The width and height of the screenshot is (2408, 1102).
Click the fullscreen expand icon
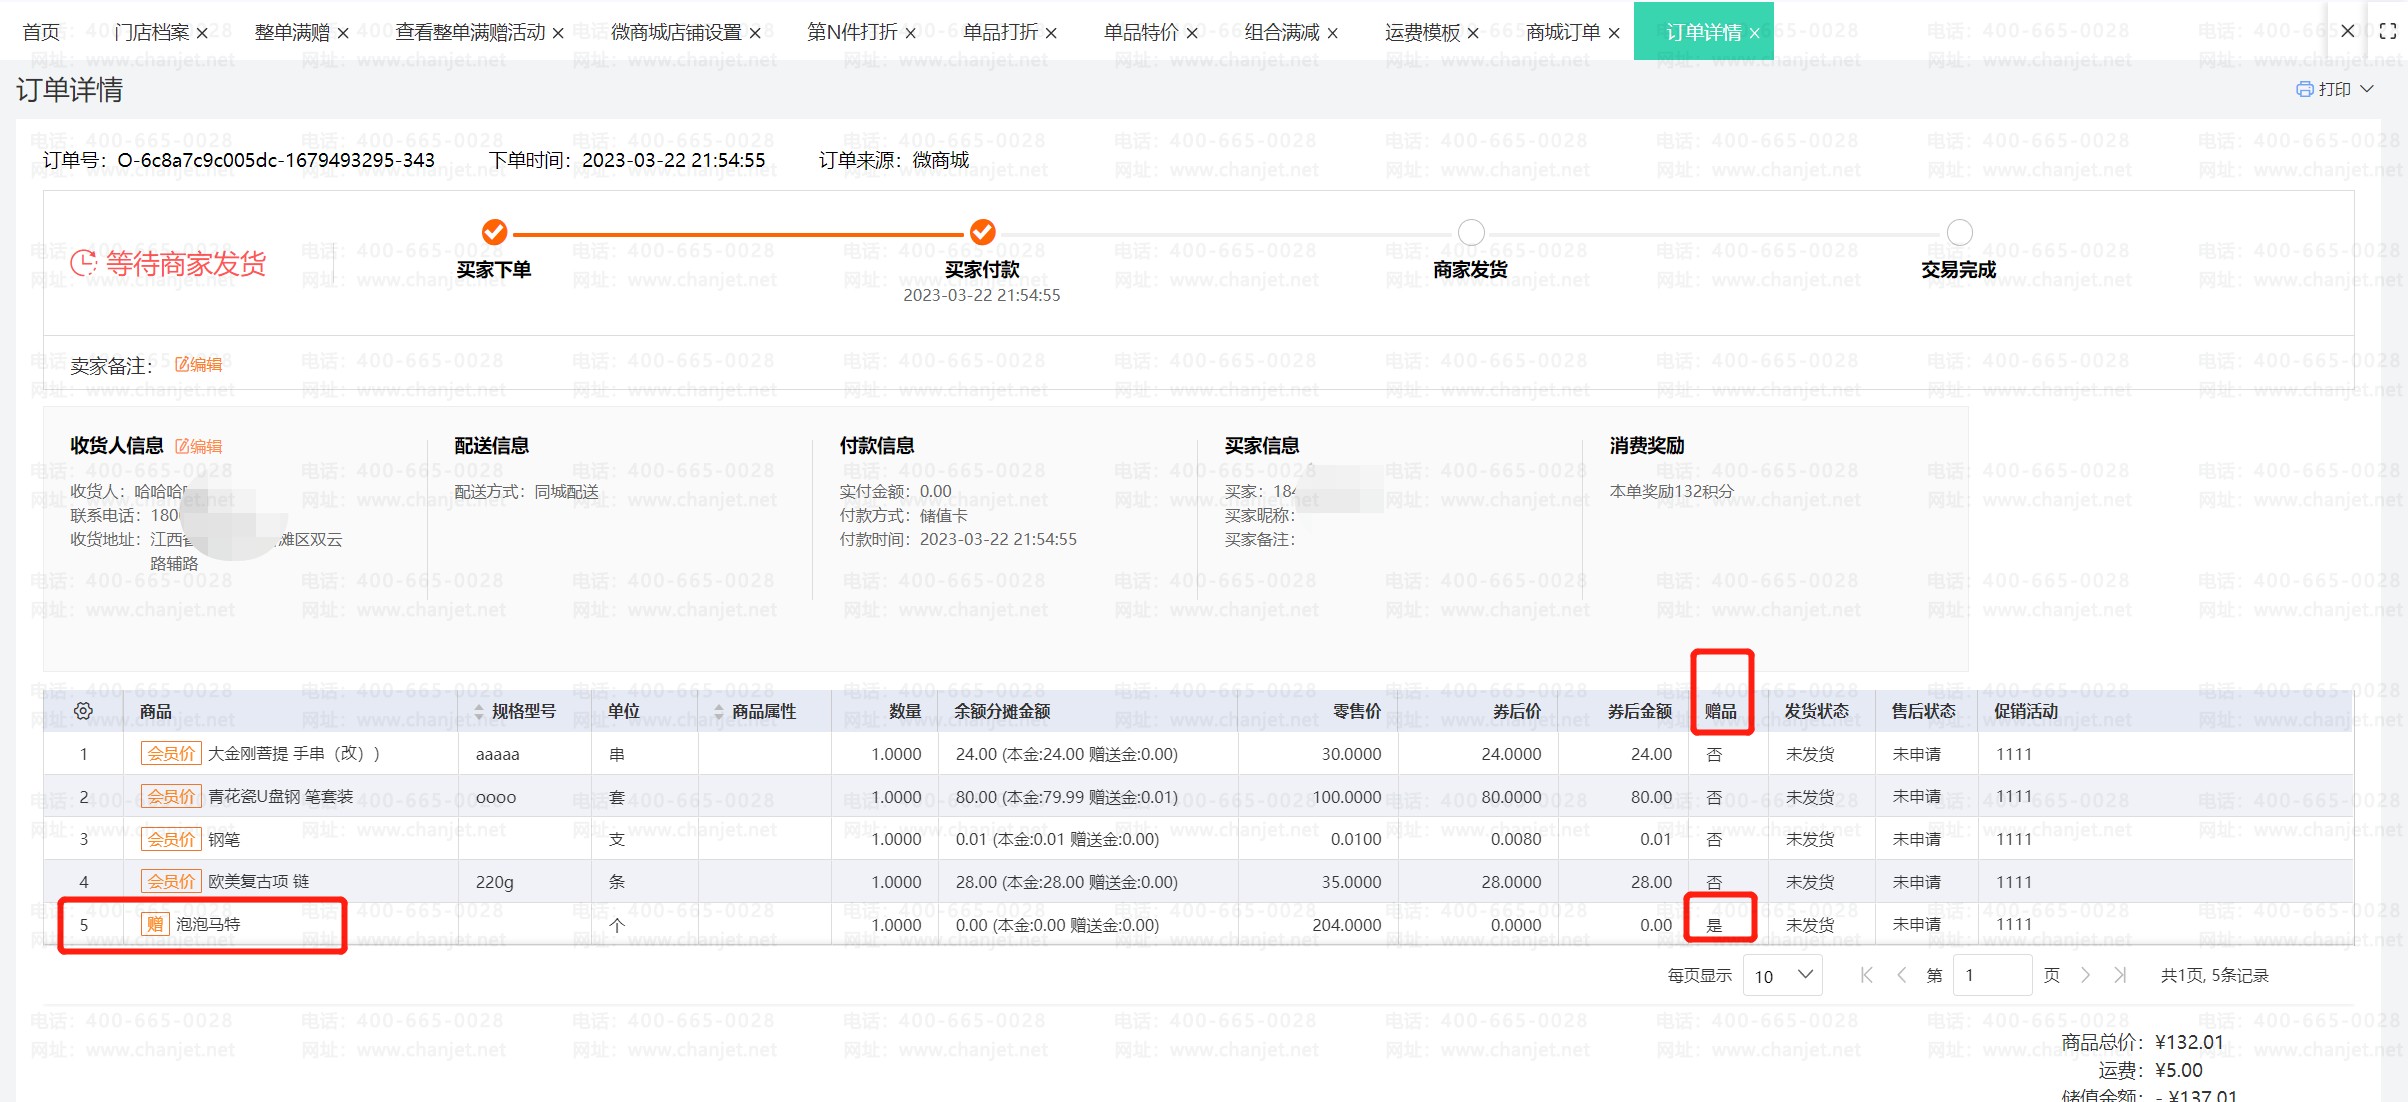point(2387,32)
